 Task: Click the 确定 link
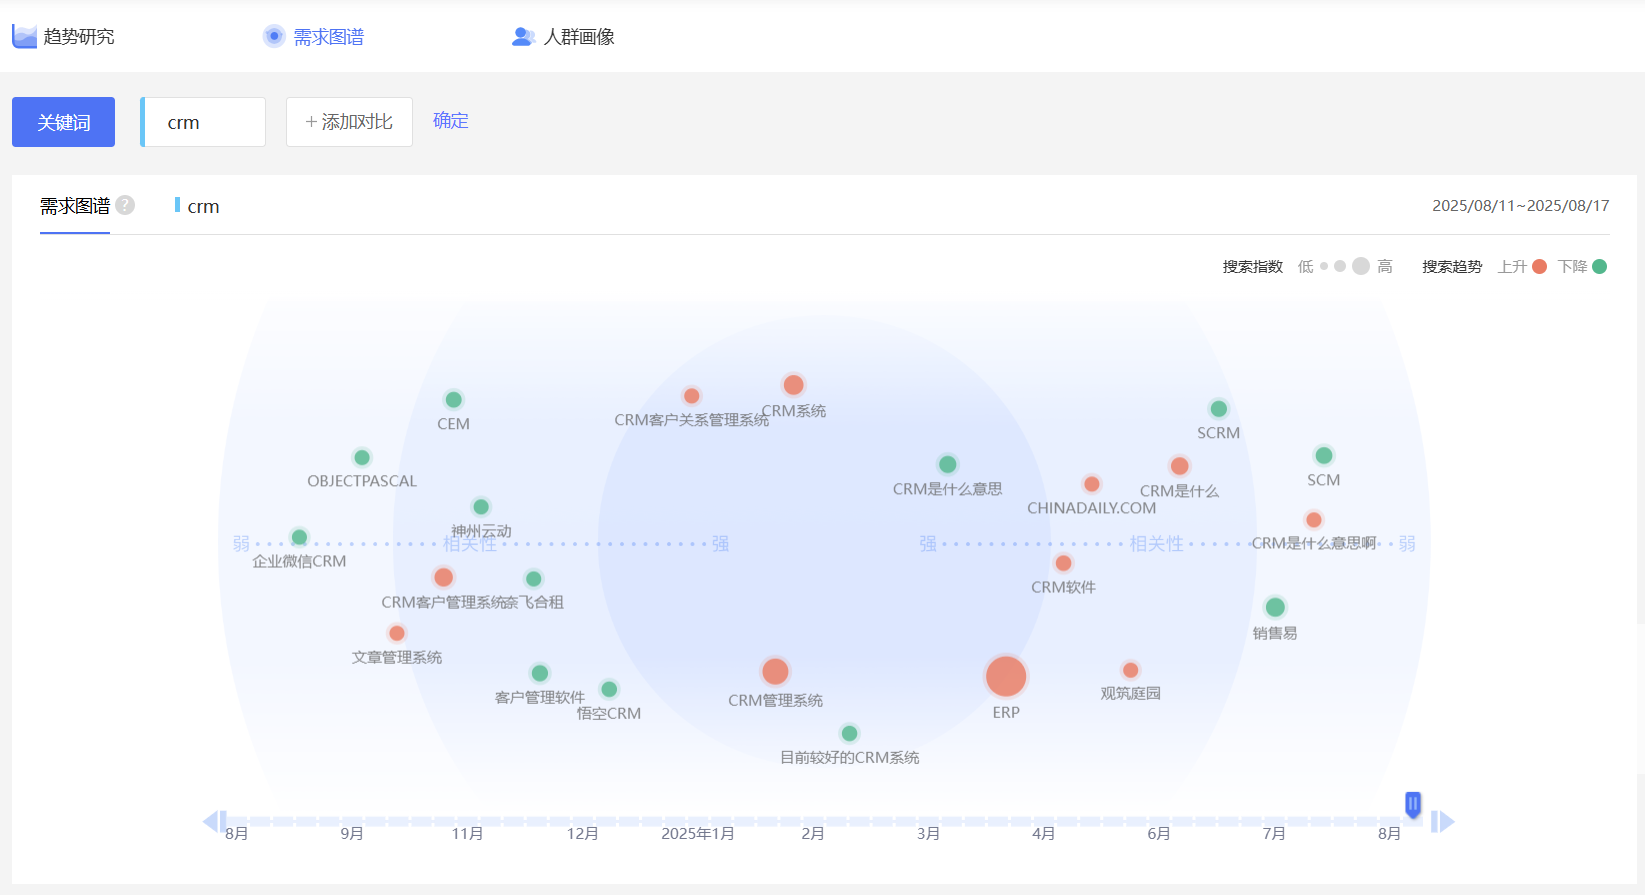pyautogui.click(x=450, y=121)
